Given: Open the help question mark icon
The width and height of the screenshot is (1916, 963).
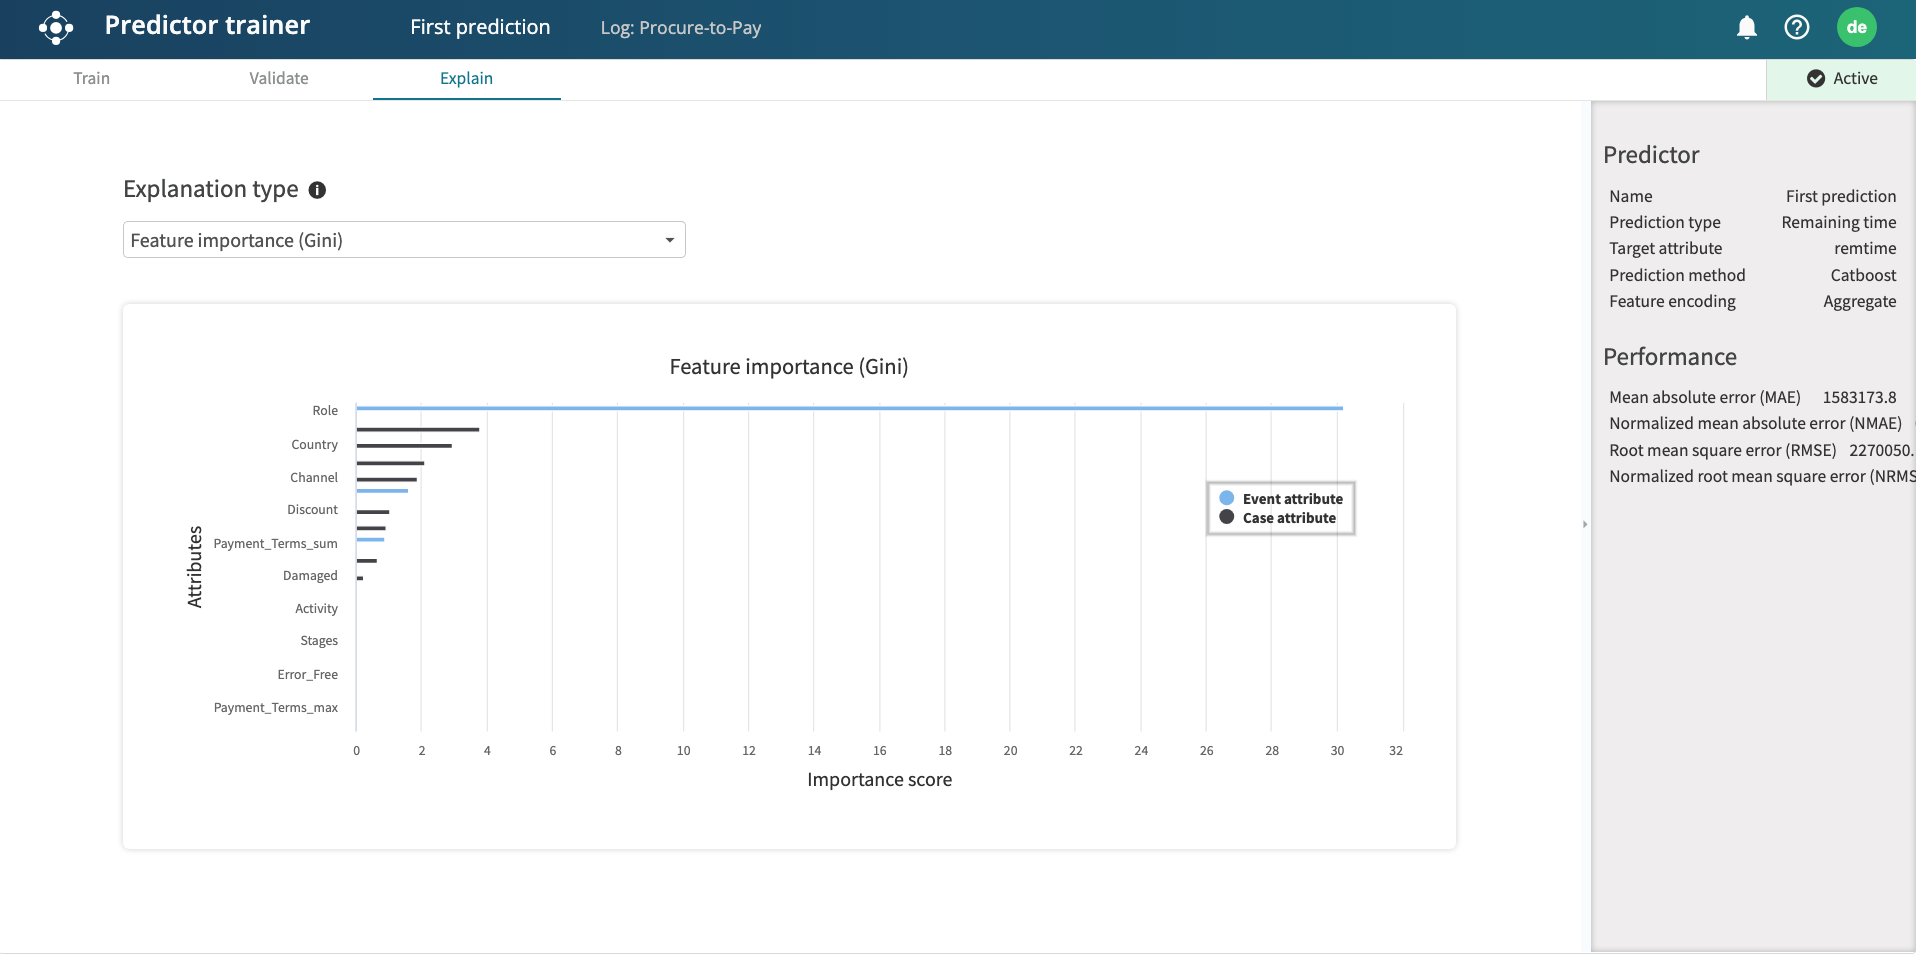Looking at the screenshot, I should 1796,27.
